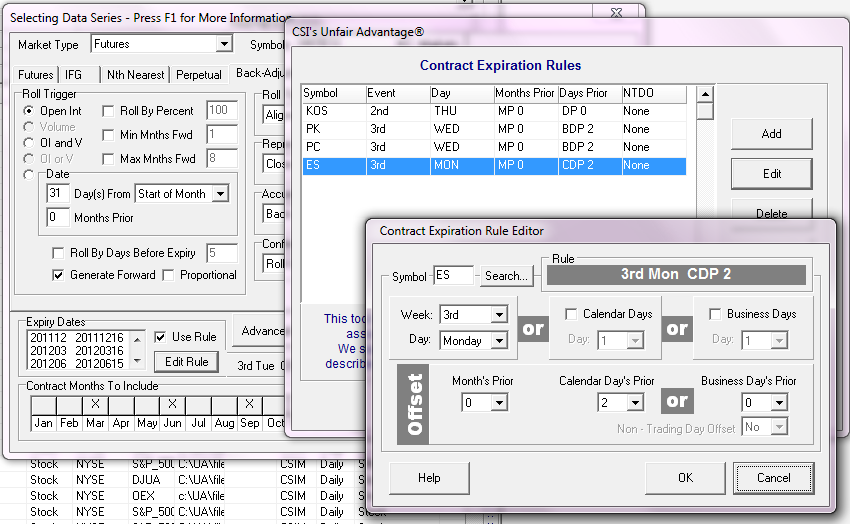Screen dimensions: 850x524
Task: Click the Symbol ES input field
Action: (454, 275)
